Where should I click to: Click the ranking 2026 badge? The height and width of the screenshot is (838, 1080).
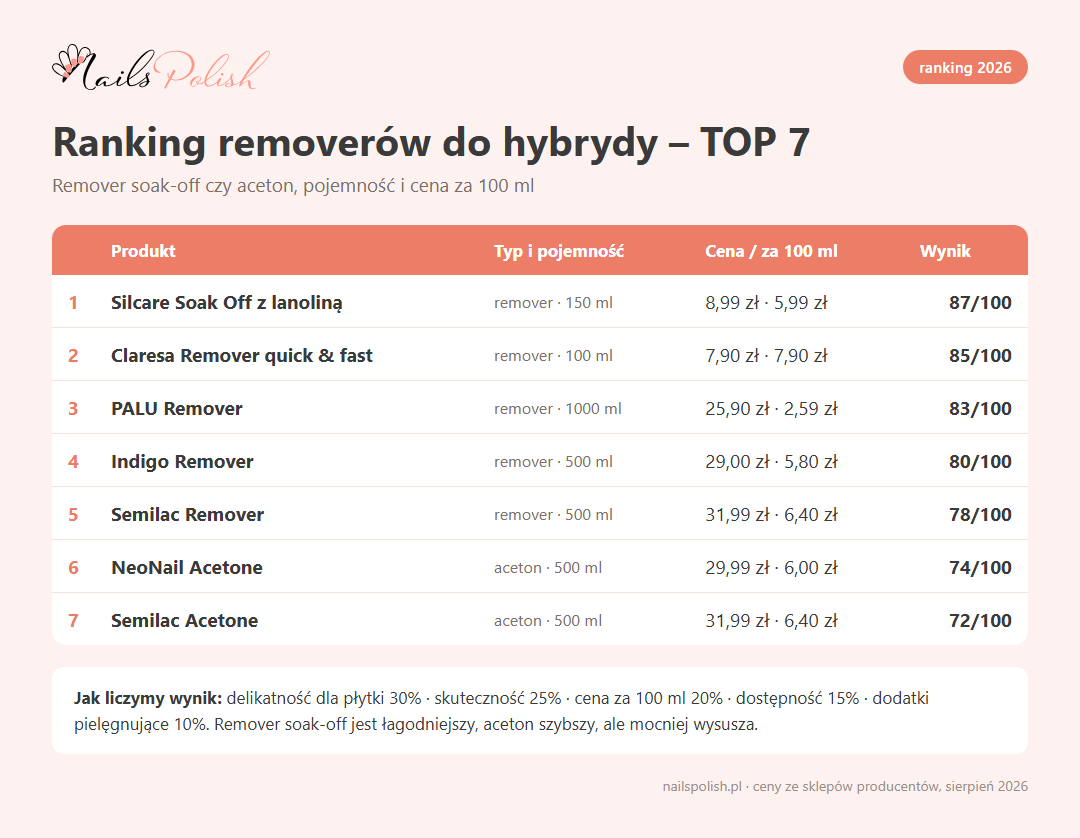click(x=965, y=67)
